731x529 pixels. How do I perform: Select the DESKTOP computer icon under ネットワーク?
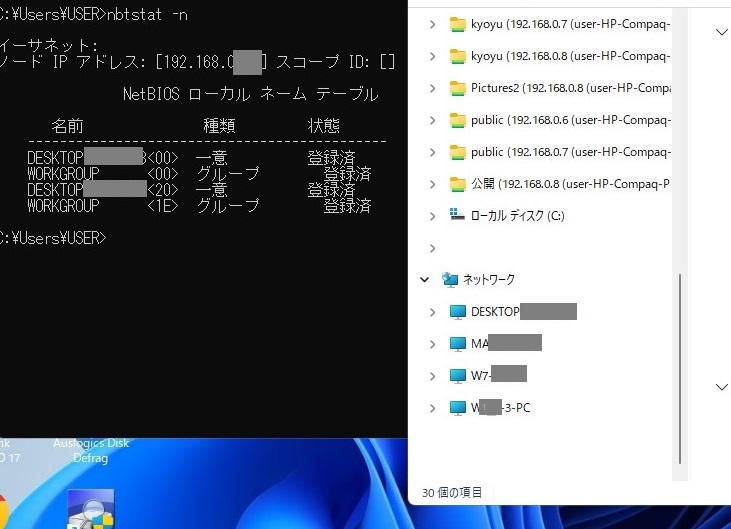point(458,312)
